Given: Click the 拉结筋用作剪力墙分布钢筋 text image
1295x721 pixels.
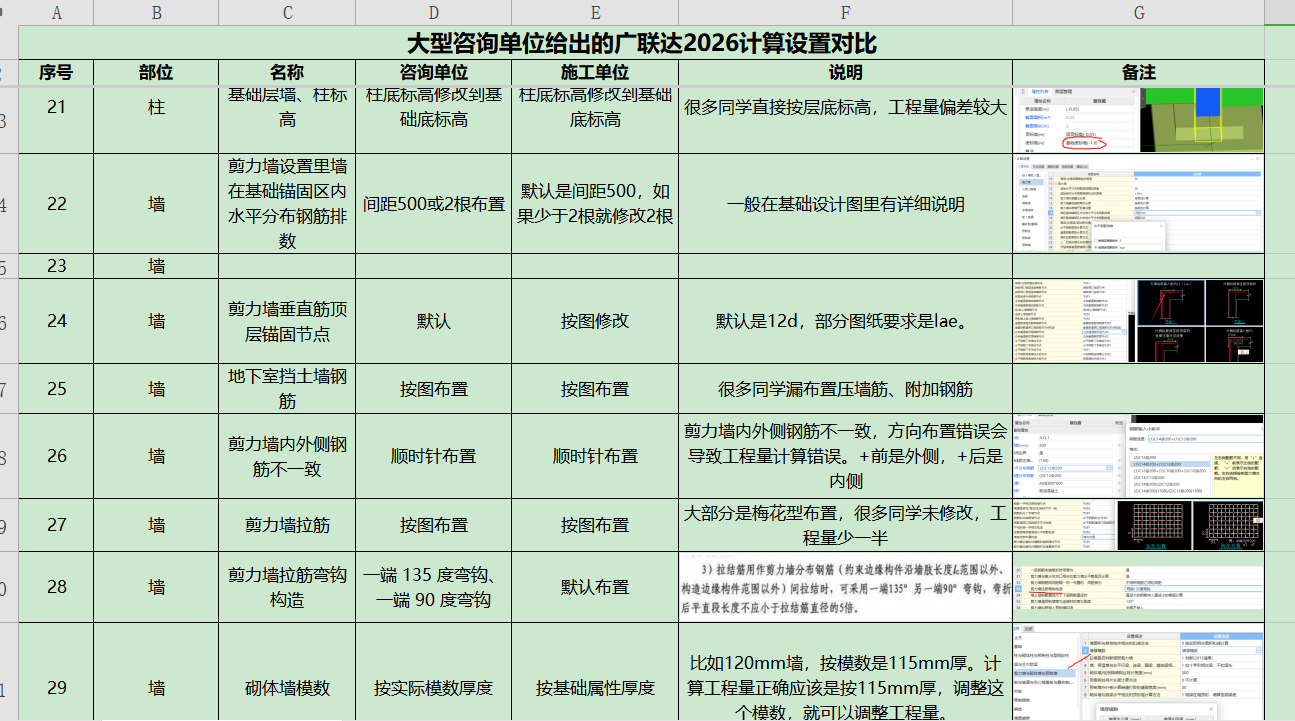Looking at the screenshot, I should pos(845,588).
